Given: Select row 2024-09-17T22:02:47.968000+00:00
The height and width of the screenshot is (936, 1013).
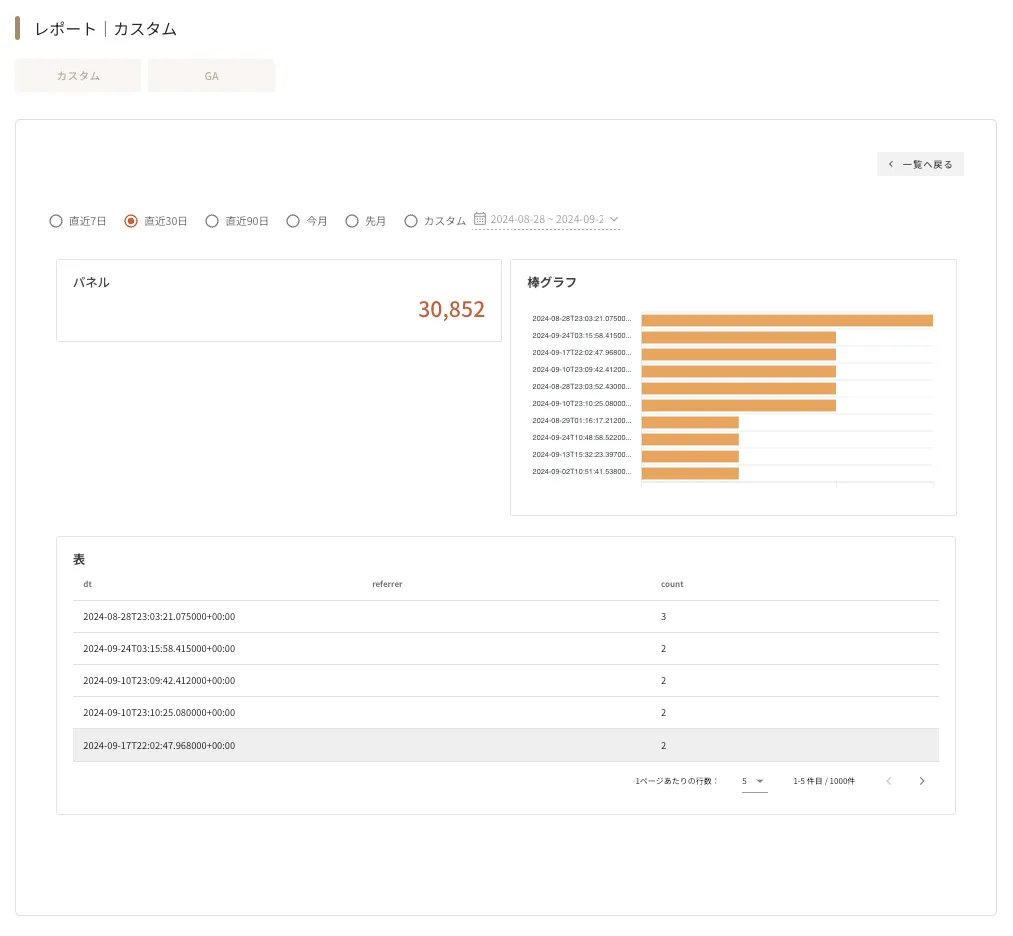Looking at the screenshot, I should 506,745.
